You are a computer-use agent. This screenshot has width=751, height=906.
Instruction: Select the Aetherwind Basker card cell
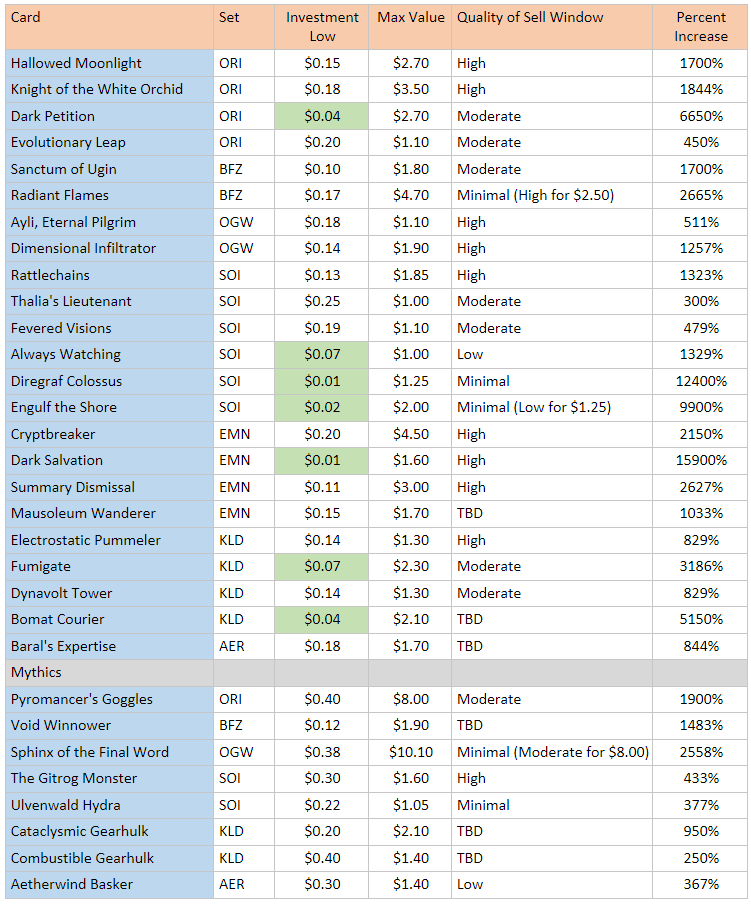pos(108,884)
